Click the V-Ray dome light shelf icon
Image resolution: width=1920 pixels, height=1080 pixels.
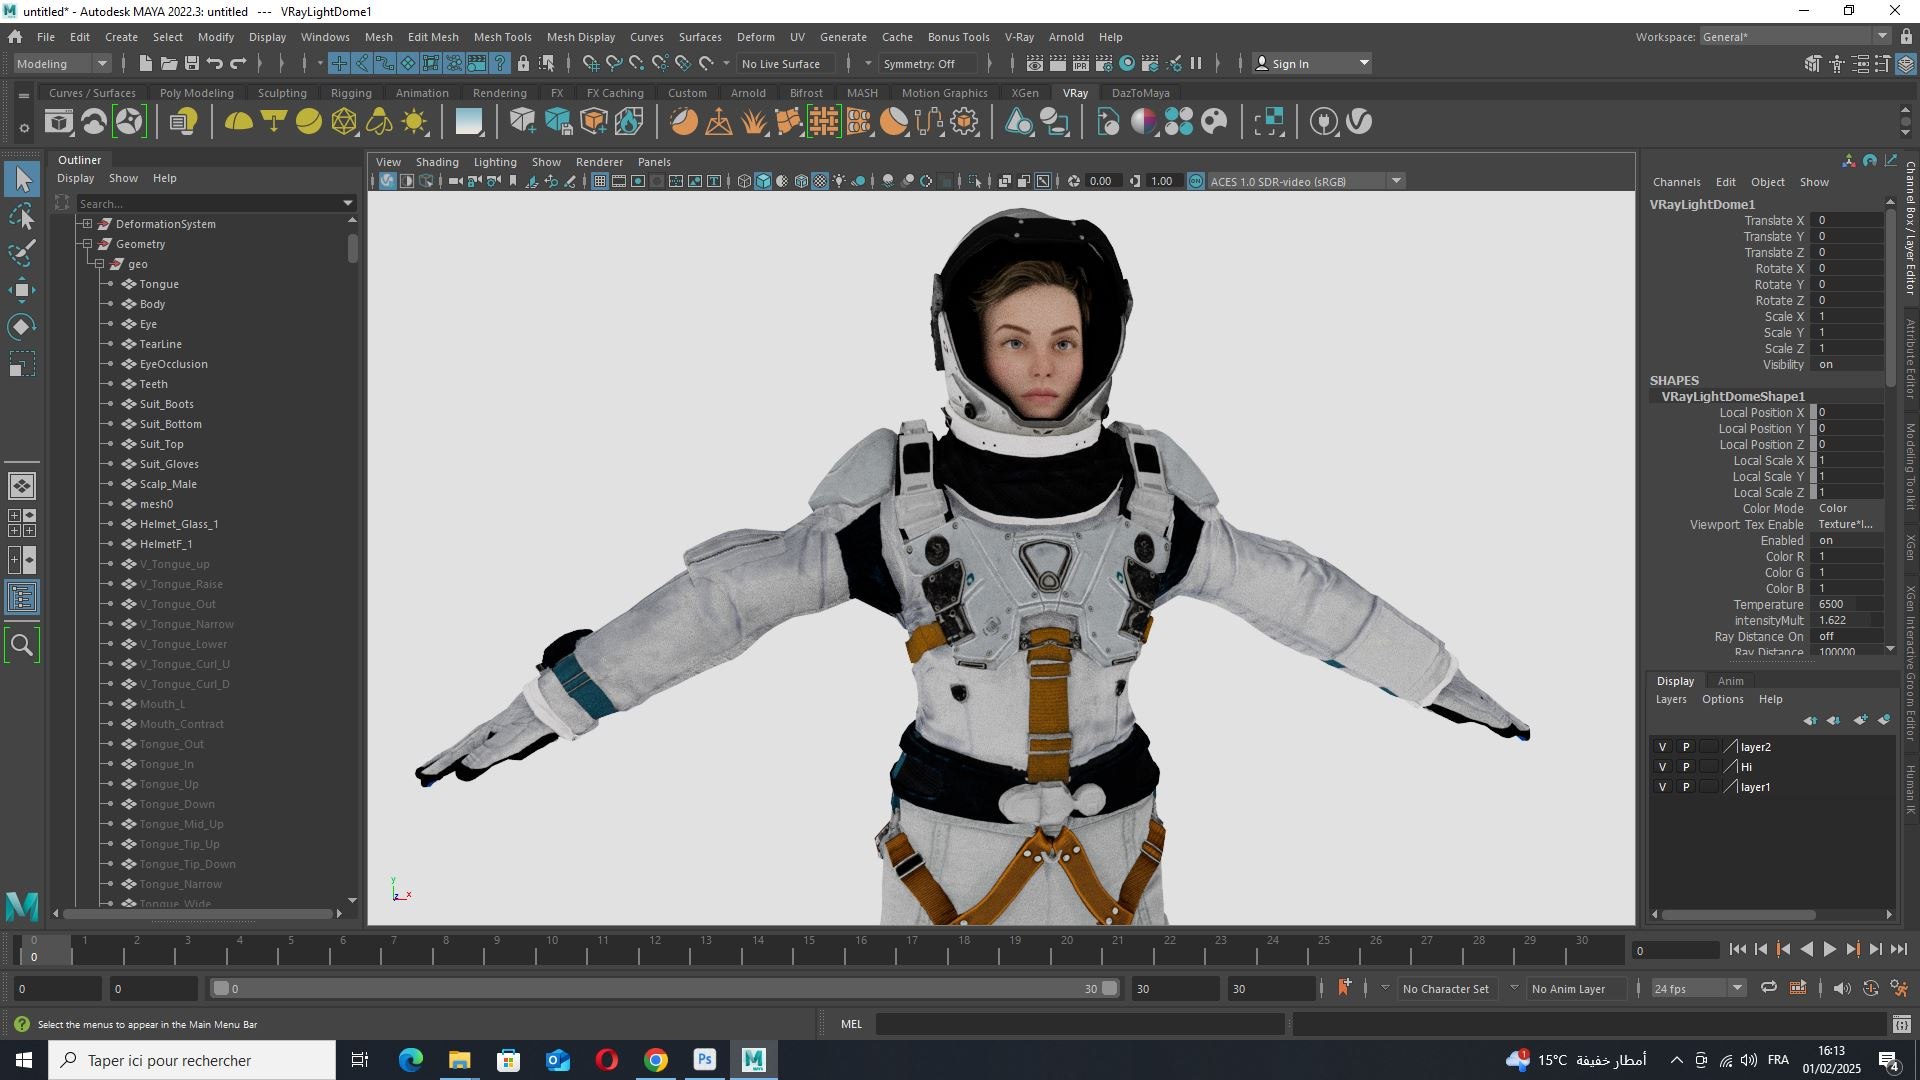coord(238,122)
